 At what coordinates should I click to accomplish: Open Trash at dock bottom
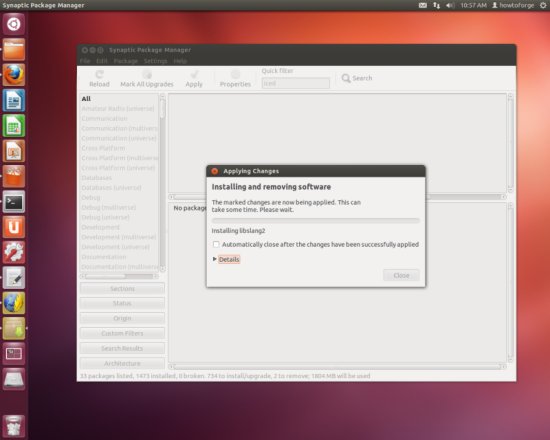coord(14,426)
